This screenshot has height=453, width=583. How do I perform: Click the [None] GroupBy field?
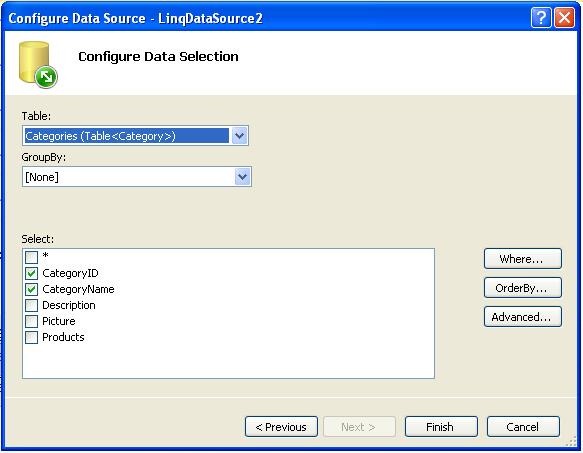click(129, 177)
